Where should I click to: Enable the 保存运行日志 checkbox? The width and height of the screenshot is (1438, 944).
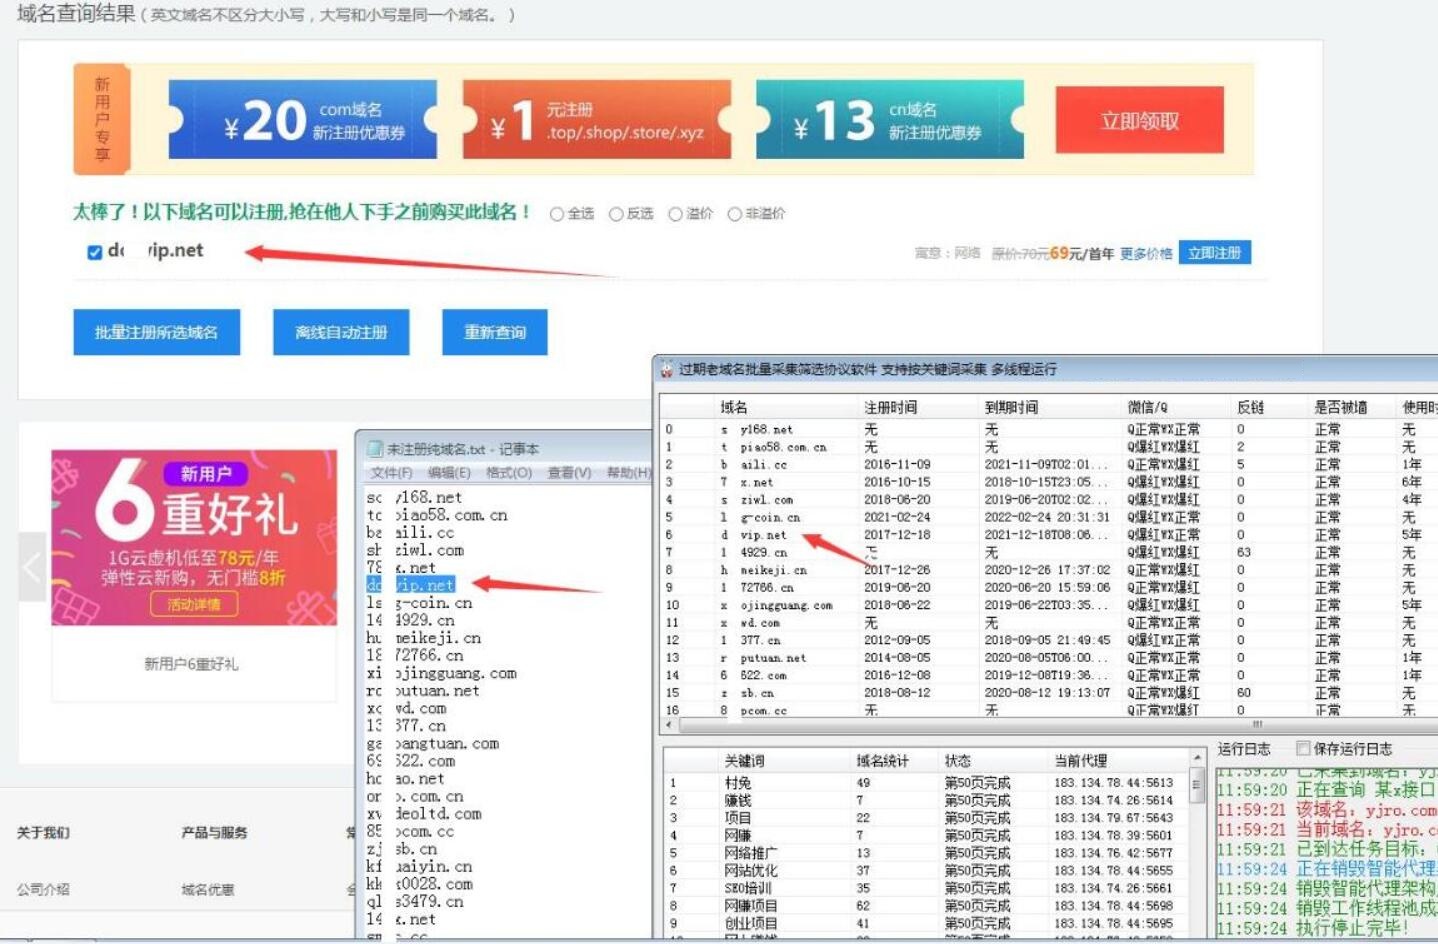pos(1303,749)
